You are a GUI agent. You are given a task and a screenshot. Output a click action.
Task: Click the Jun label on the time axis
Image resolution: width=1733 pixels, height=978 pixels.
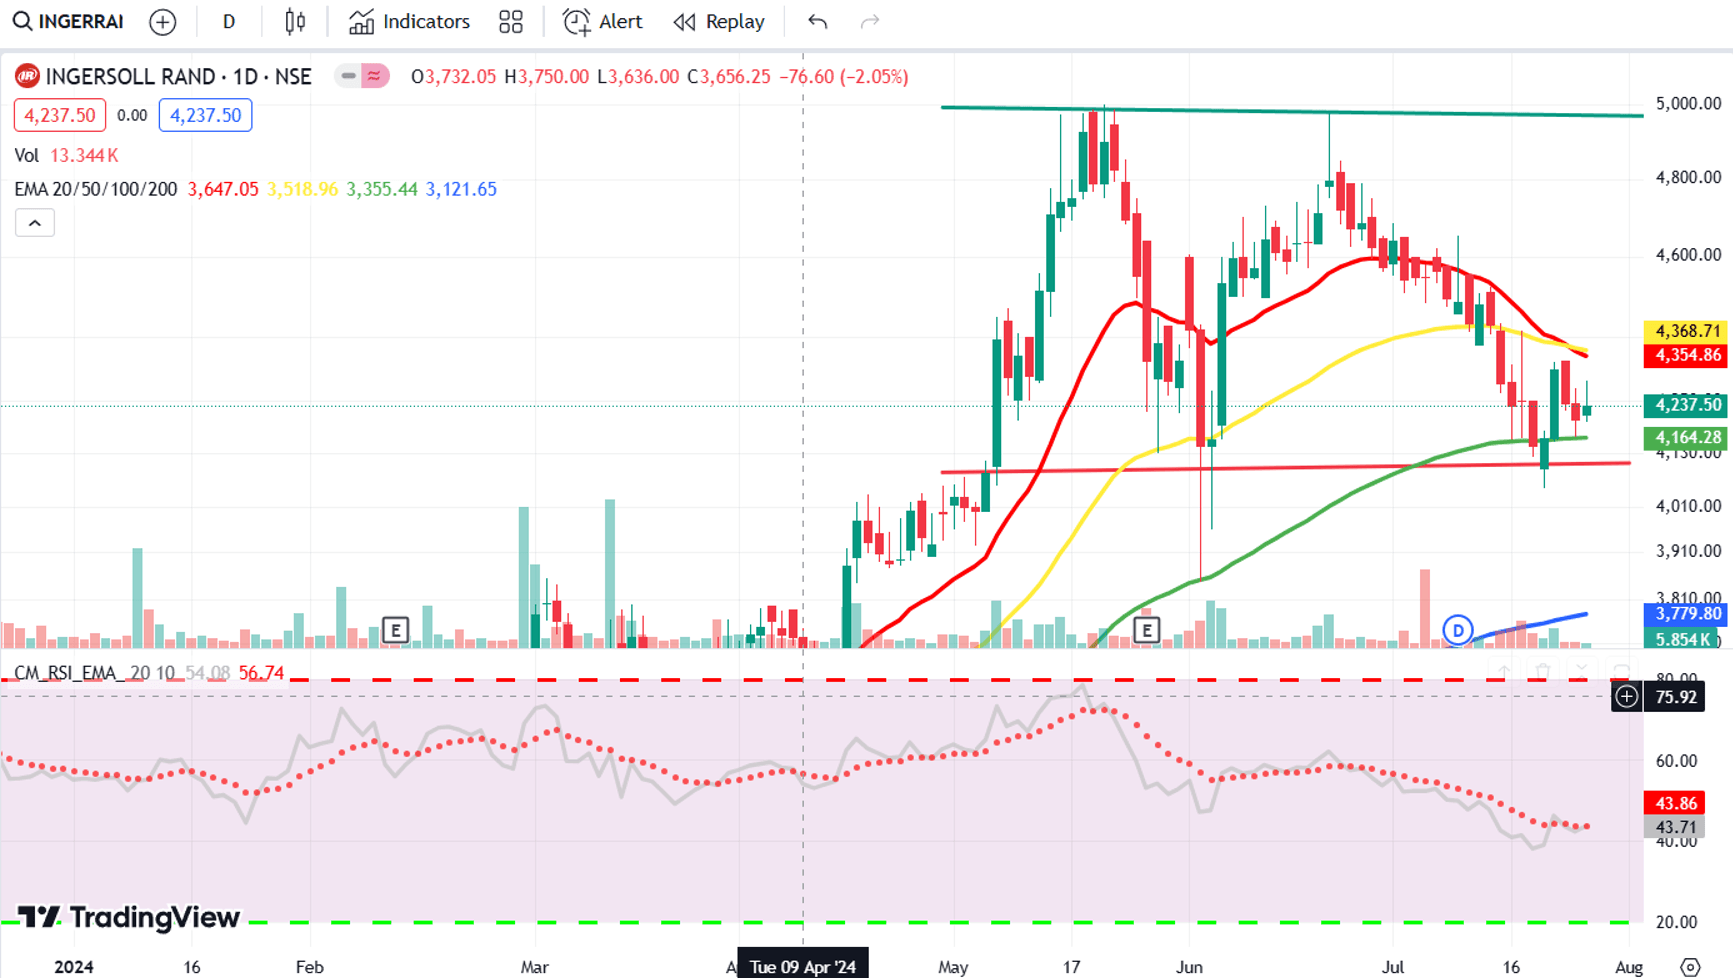(x=1189, y=967)
